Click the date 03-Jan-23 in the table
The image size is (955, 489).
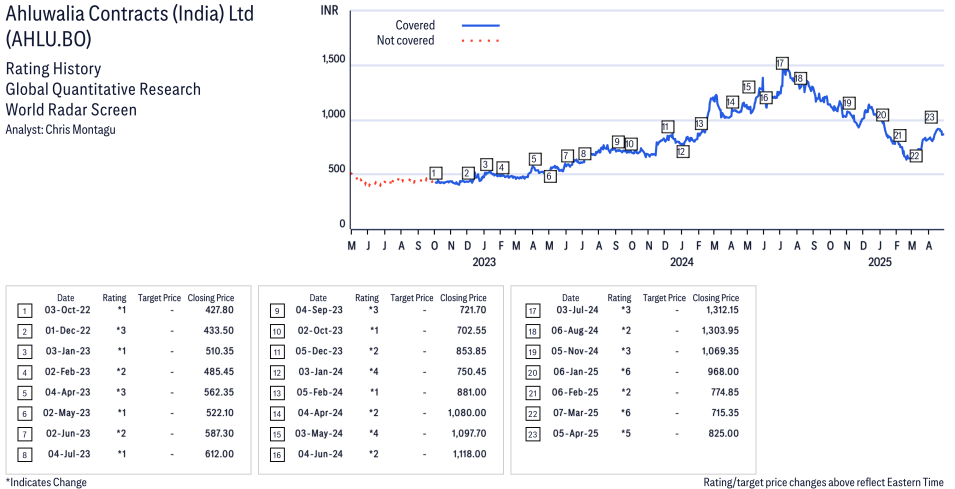coord(68,351)
